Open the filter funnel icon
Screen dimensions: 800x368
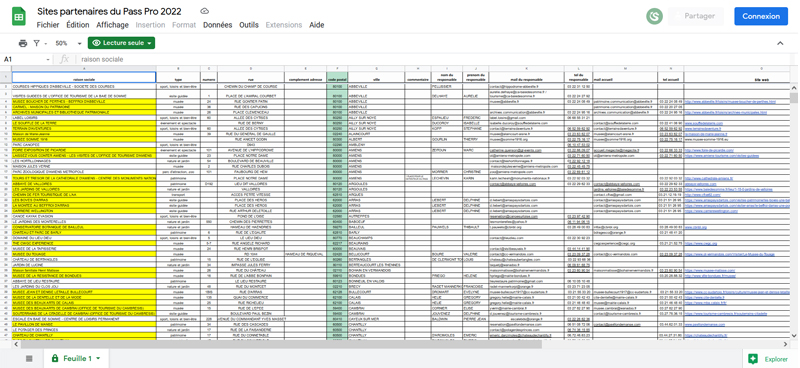[36, 43]
